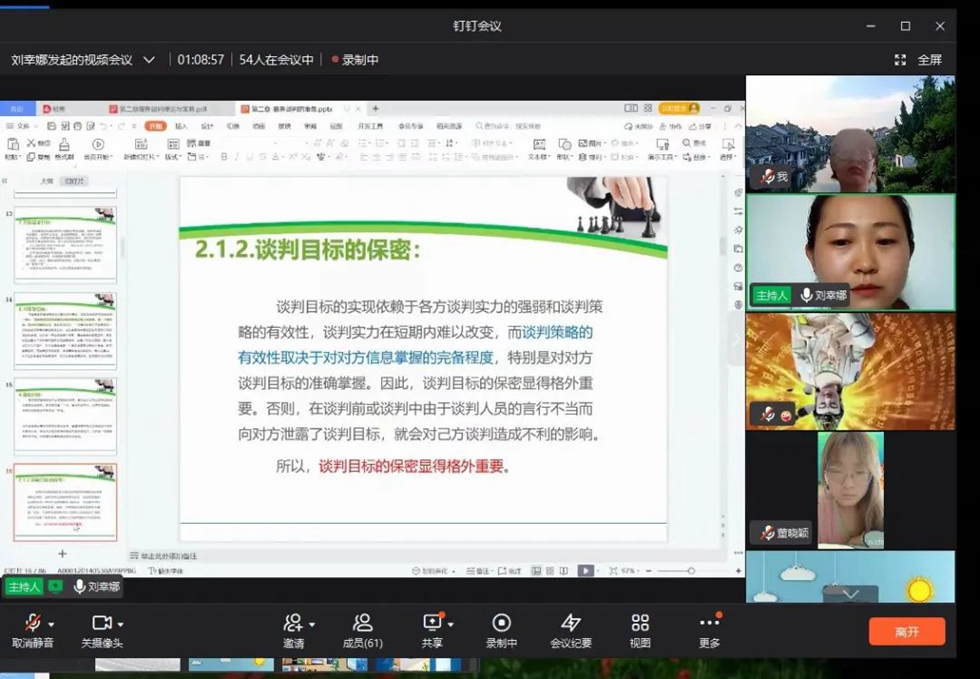
Task: Toggle recording via 录制中 button
Action: click(x=501, y=624)
